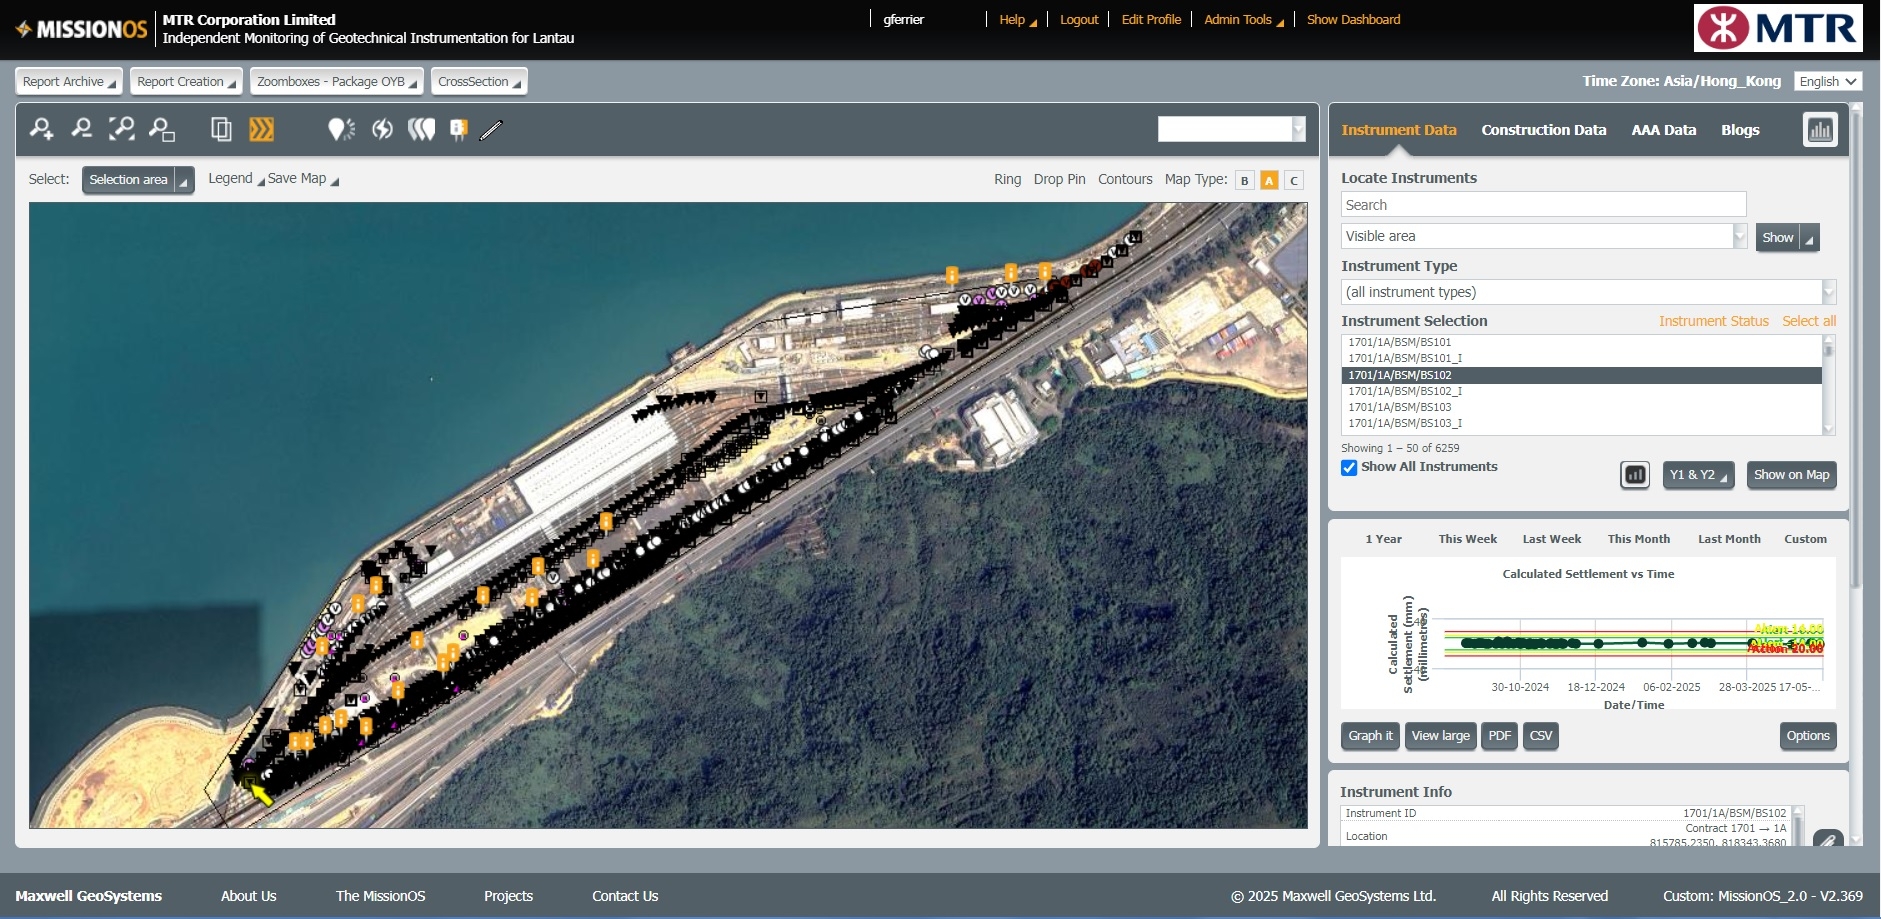Click the Select all link
This screenshot has height=919, width=1881.
pos(1809,321)
